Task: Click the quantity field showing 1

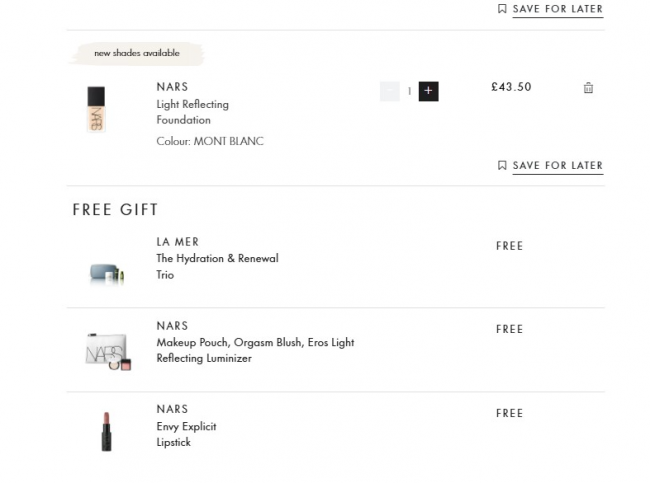Action: pos(409,91)
